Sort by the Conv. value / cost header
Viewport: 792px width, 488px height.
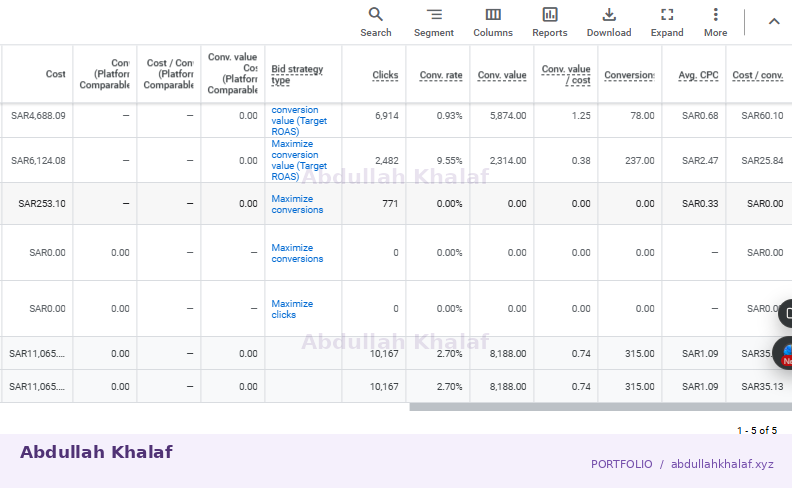(566, 74)
